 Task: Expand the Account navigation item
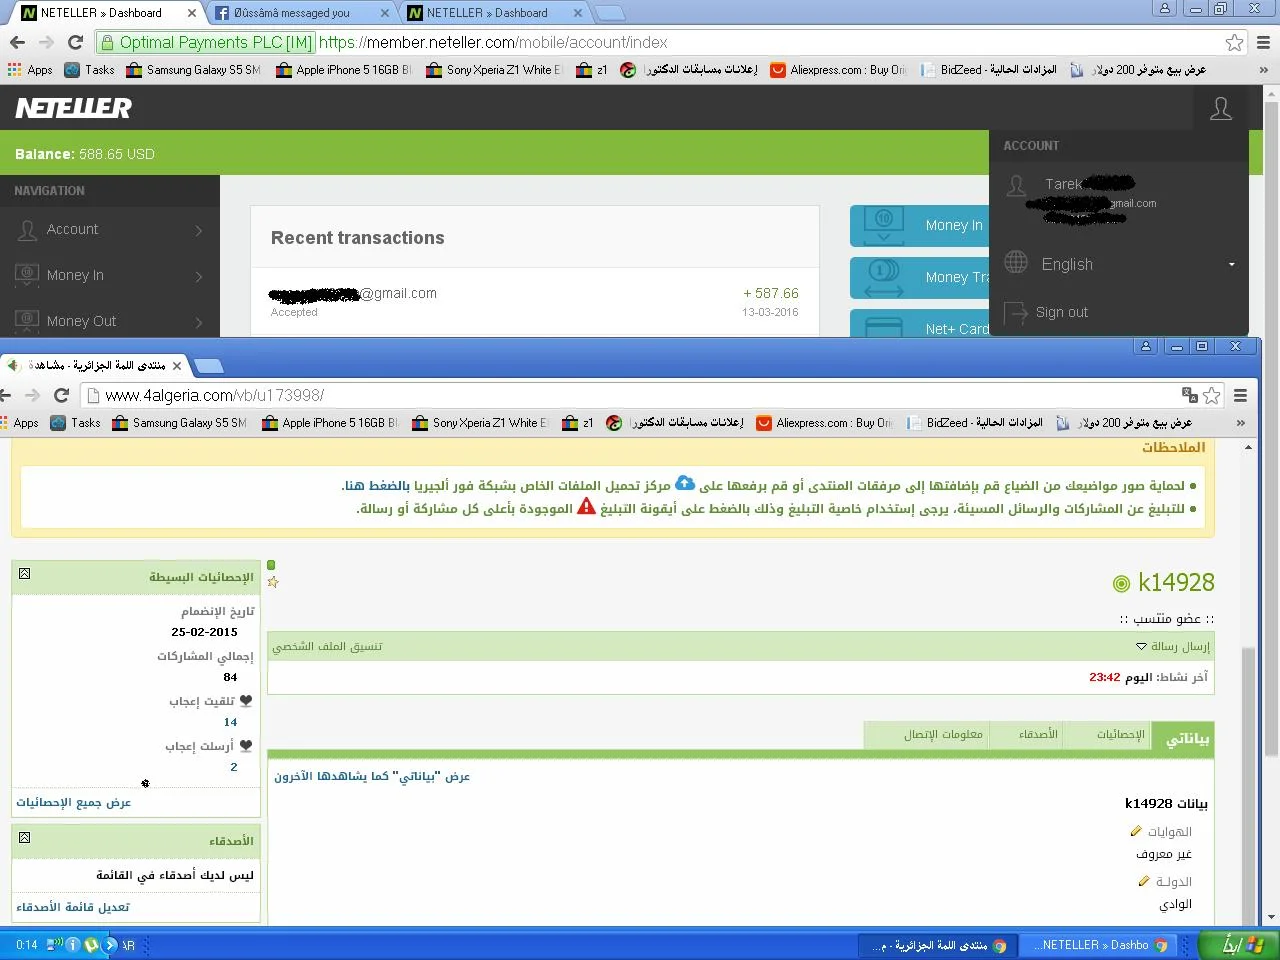(110, 230)
